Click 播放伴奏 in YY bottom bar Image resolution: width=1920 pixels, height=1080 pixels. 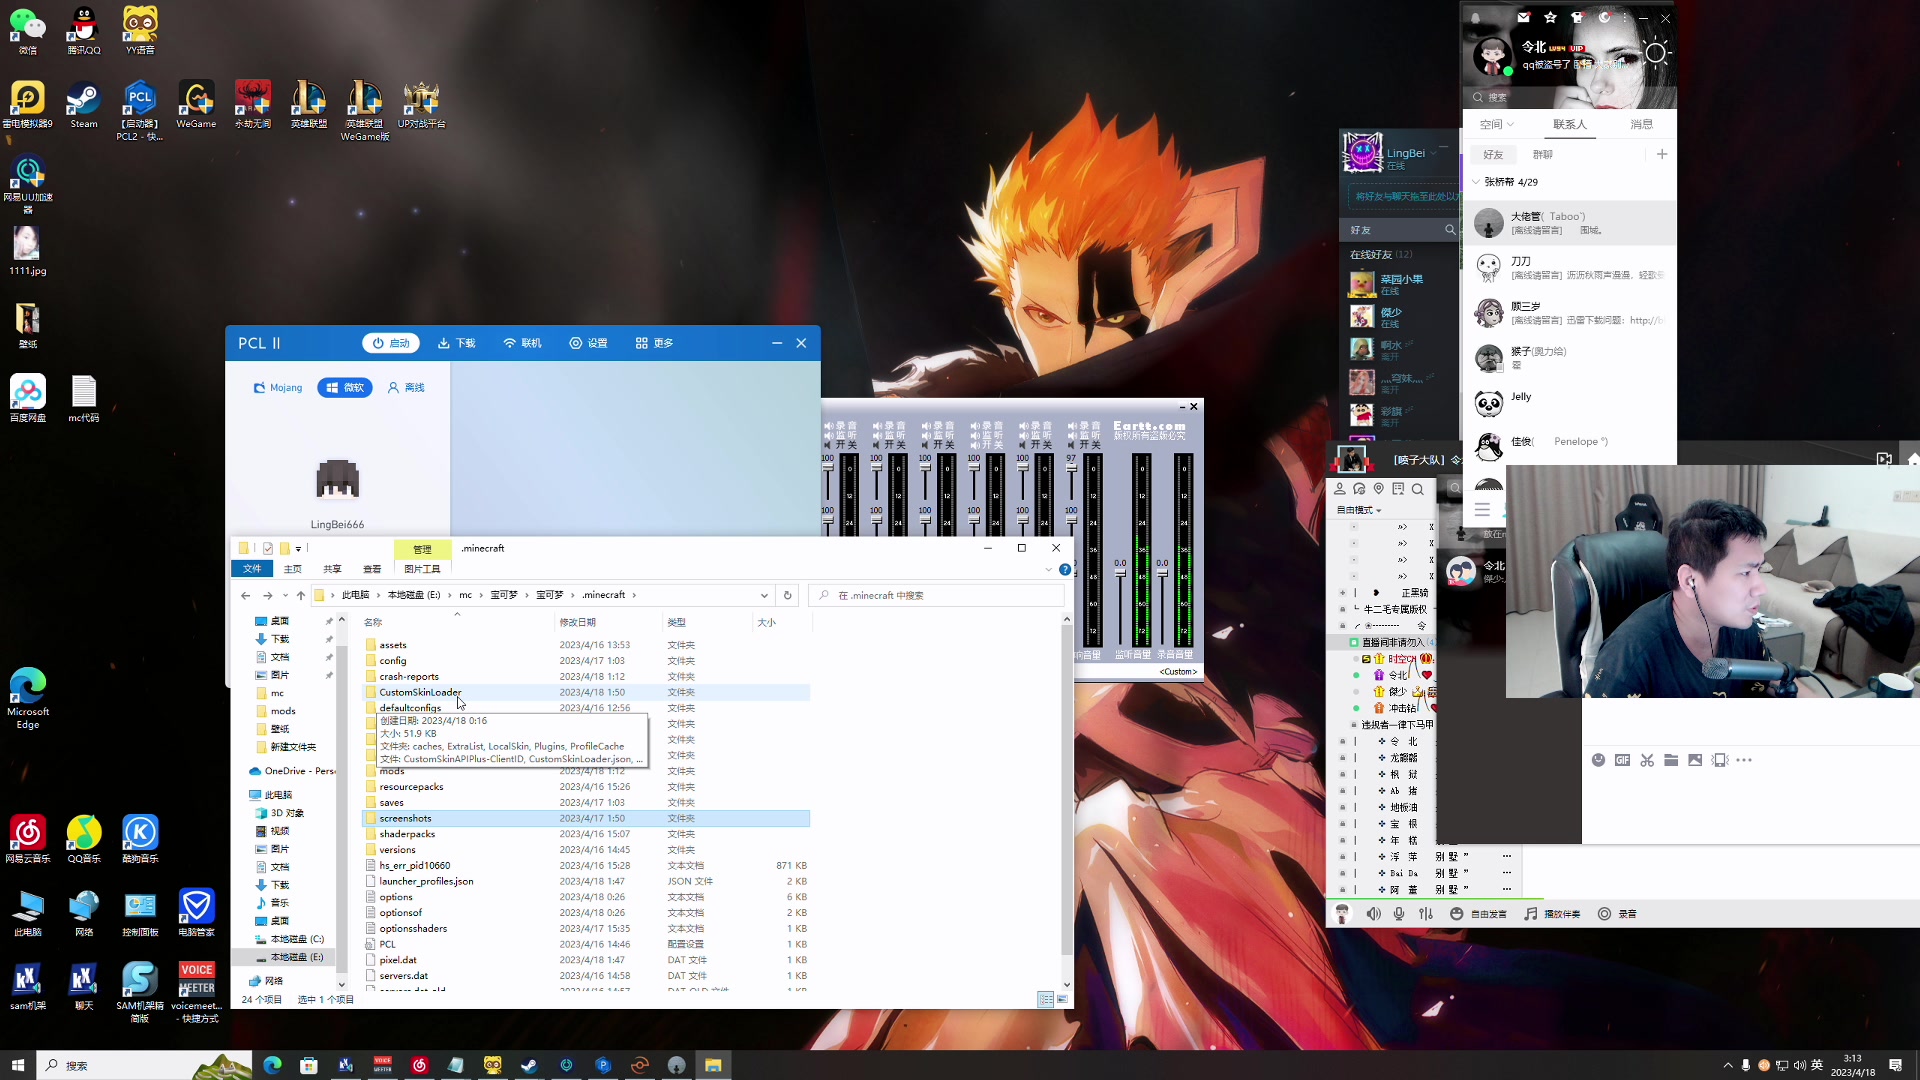pos(1553,914)
